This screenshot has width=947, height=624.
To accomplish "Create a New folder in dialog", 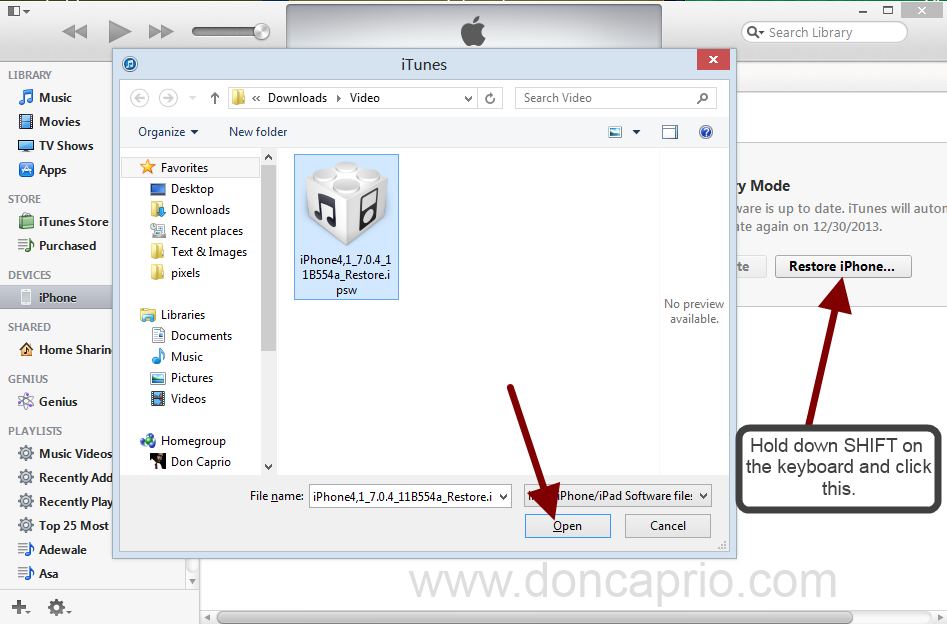I will pyautogui.click(x=258, y=132).
